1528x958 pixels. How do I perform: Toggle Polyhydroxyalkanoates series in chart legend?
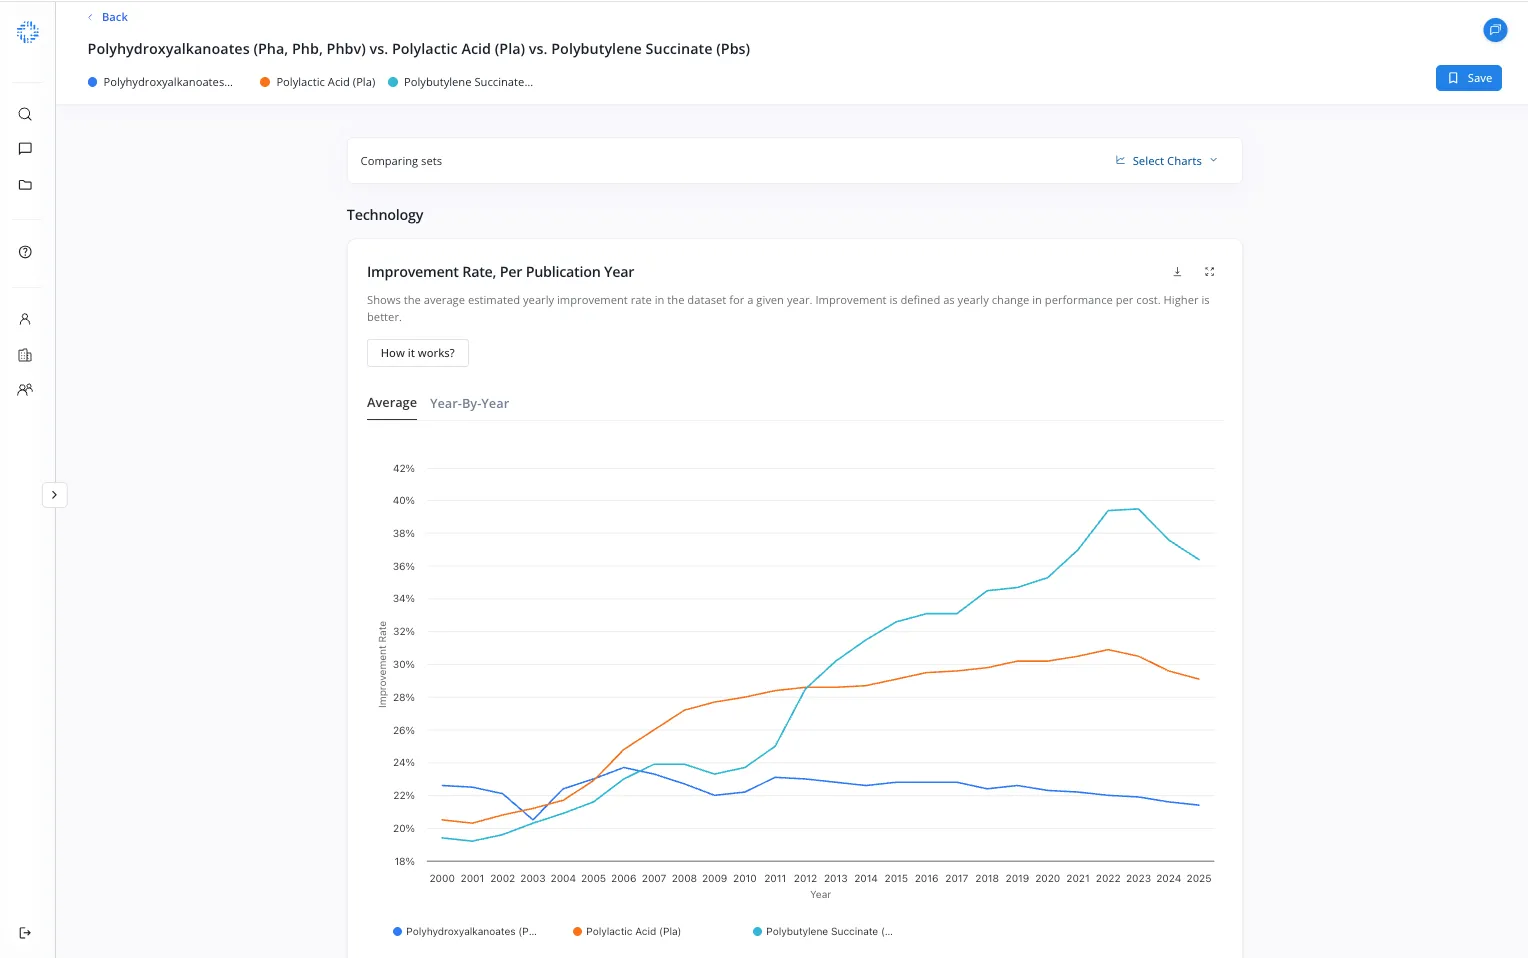click(x=465, y=932)
